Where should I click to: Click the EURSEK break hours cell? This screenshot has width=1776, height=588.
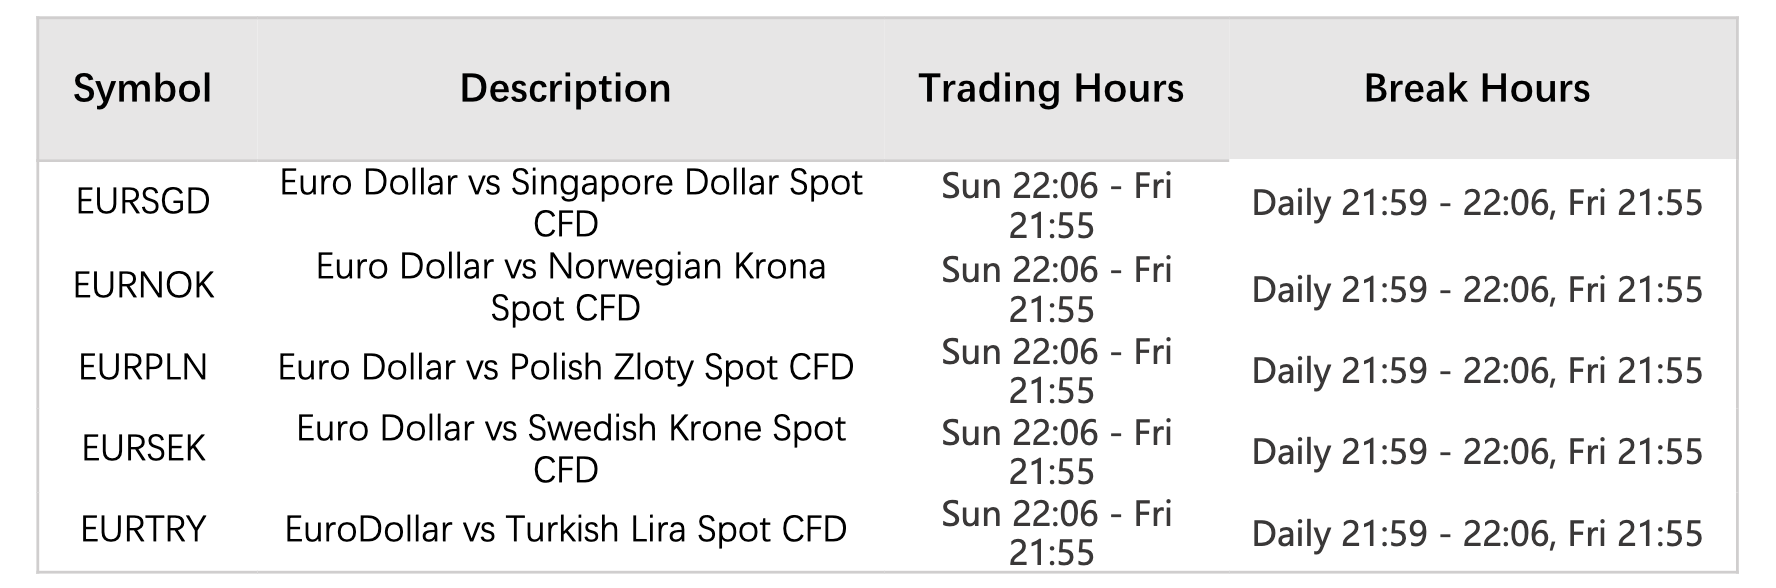1476,452
